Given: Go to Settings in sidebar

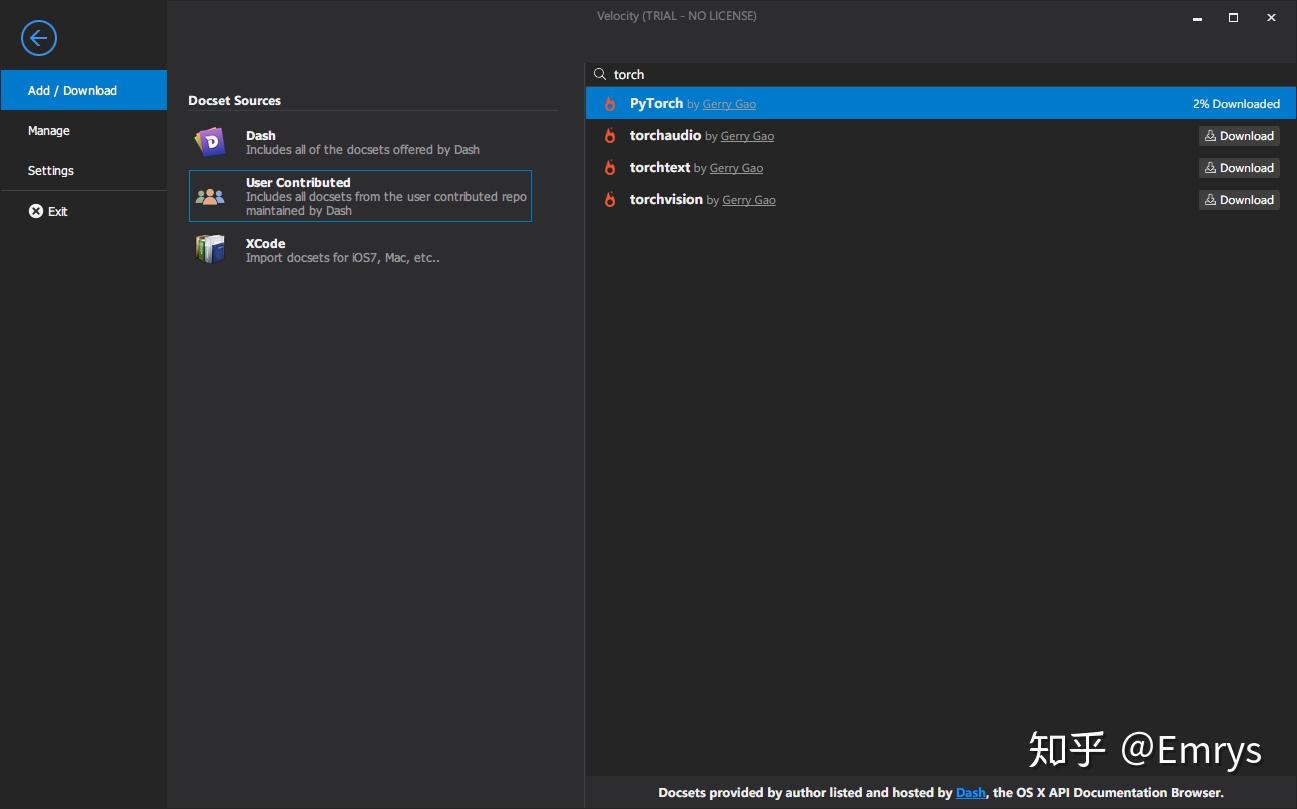Looking at the screenshot, I should point(51,171).
